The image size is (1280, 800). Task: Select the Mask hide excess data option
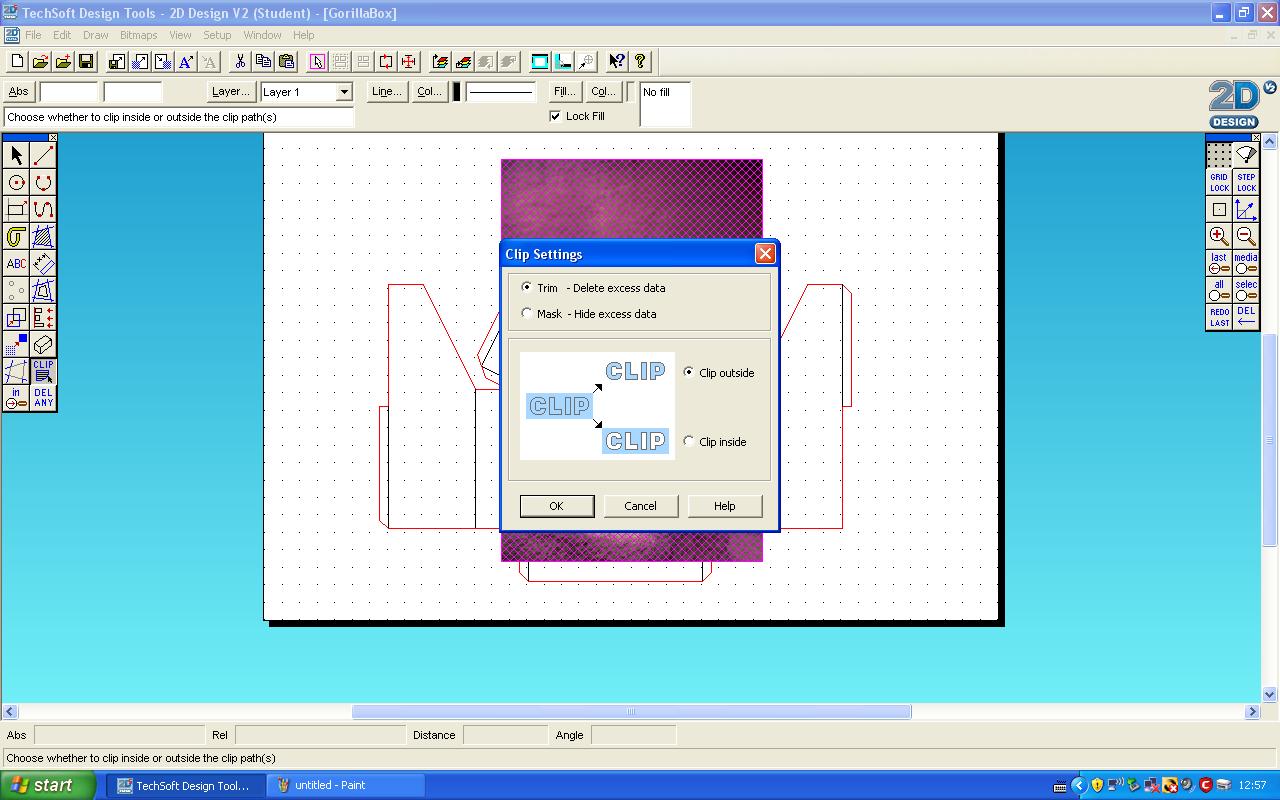click(x=527, y=313)
